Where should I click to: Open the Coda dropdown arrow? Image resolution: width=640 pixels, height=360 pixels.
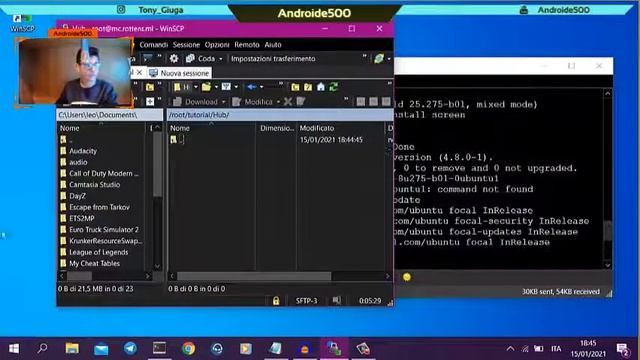click(x=221, y=59)
